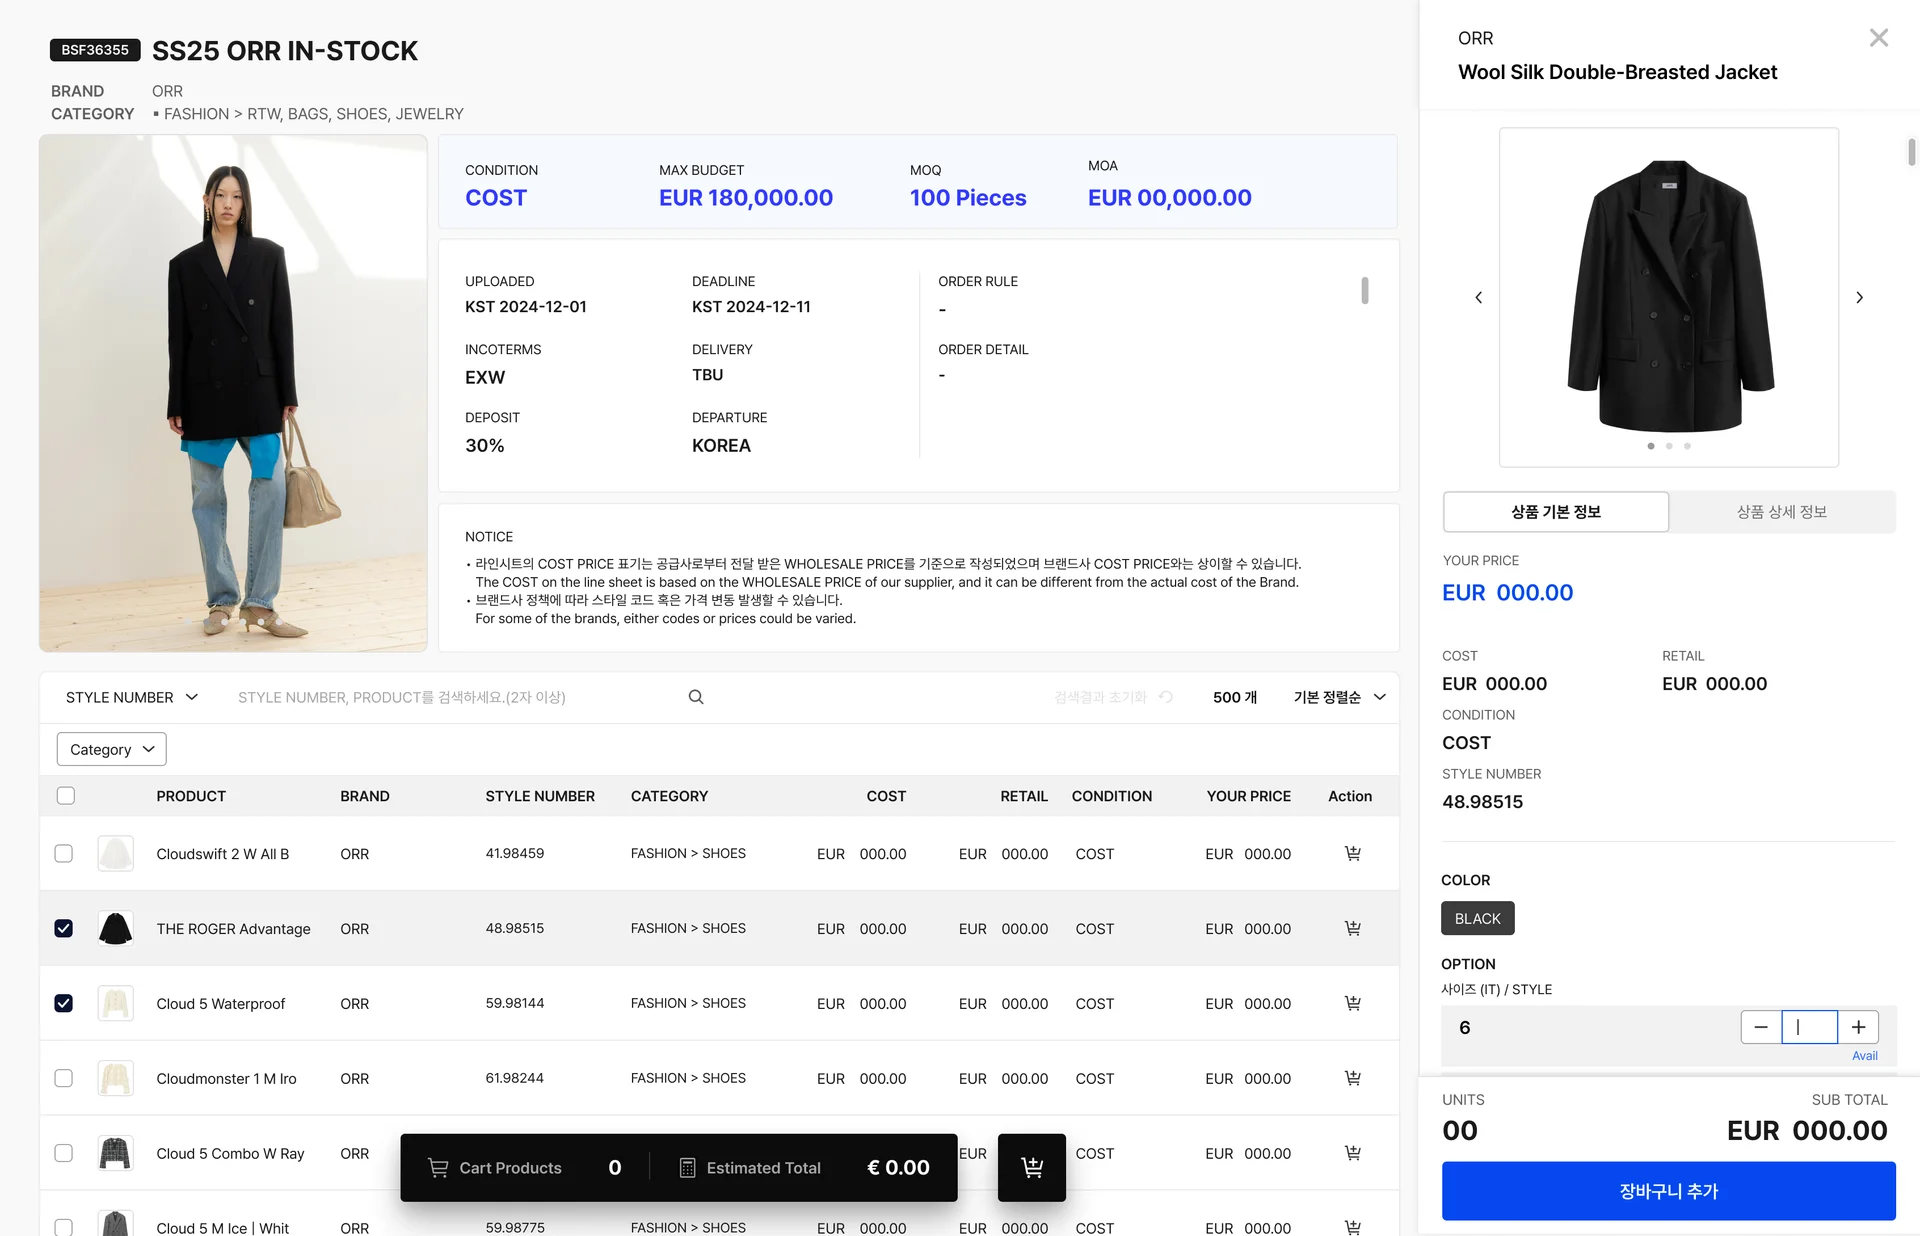Uncheck THE ROGER Advantage row checkbox
Viewport: 1920px width, 1236px height.
pyautogui.click(x=64, y=928)
